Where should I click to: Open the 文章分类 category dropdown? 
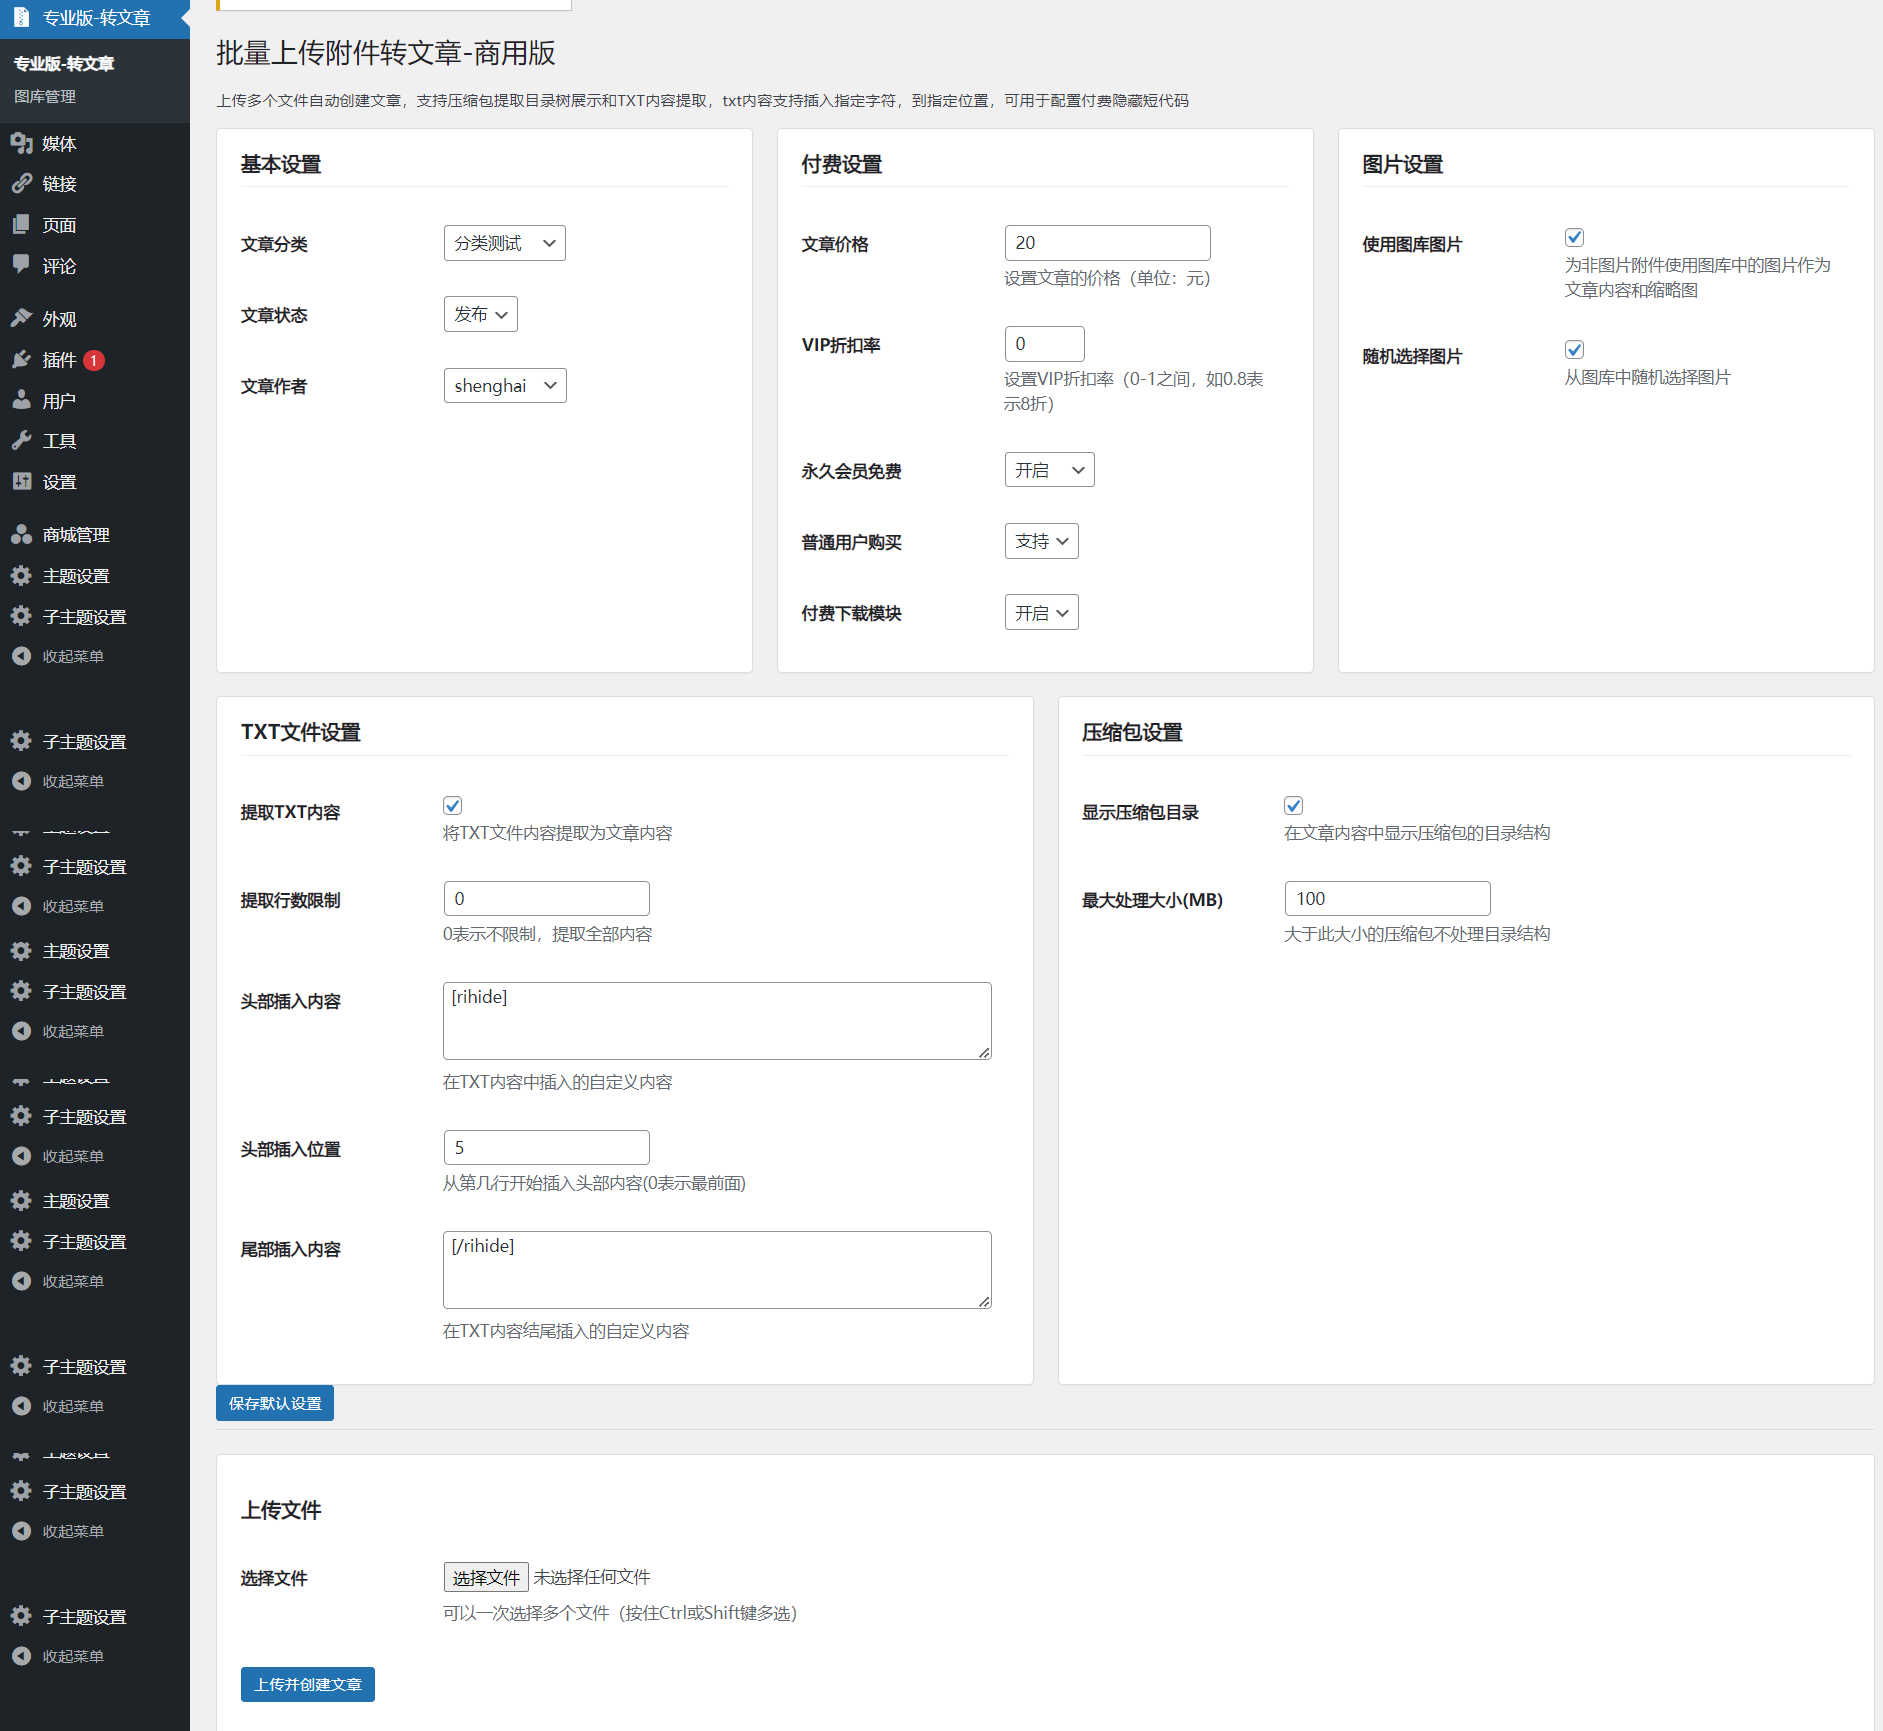tap(504, 243)
